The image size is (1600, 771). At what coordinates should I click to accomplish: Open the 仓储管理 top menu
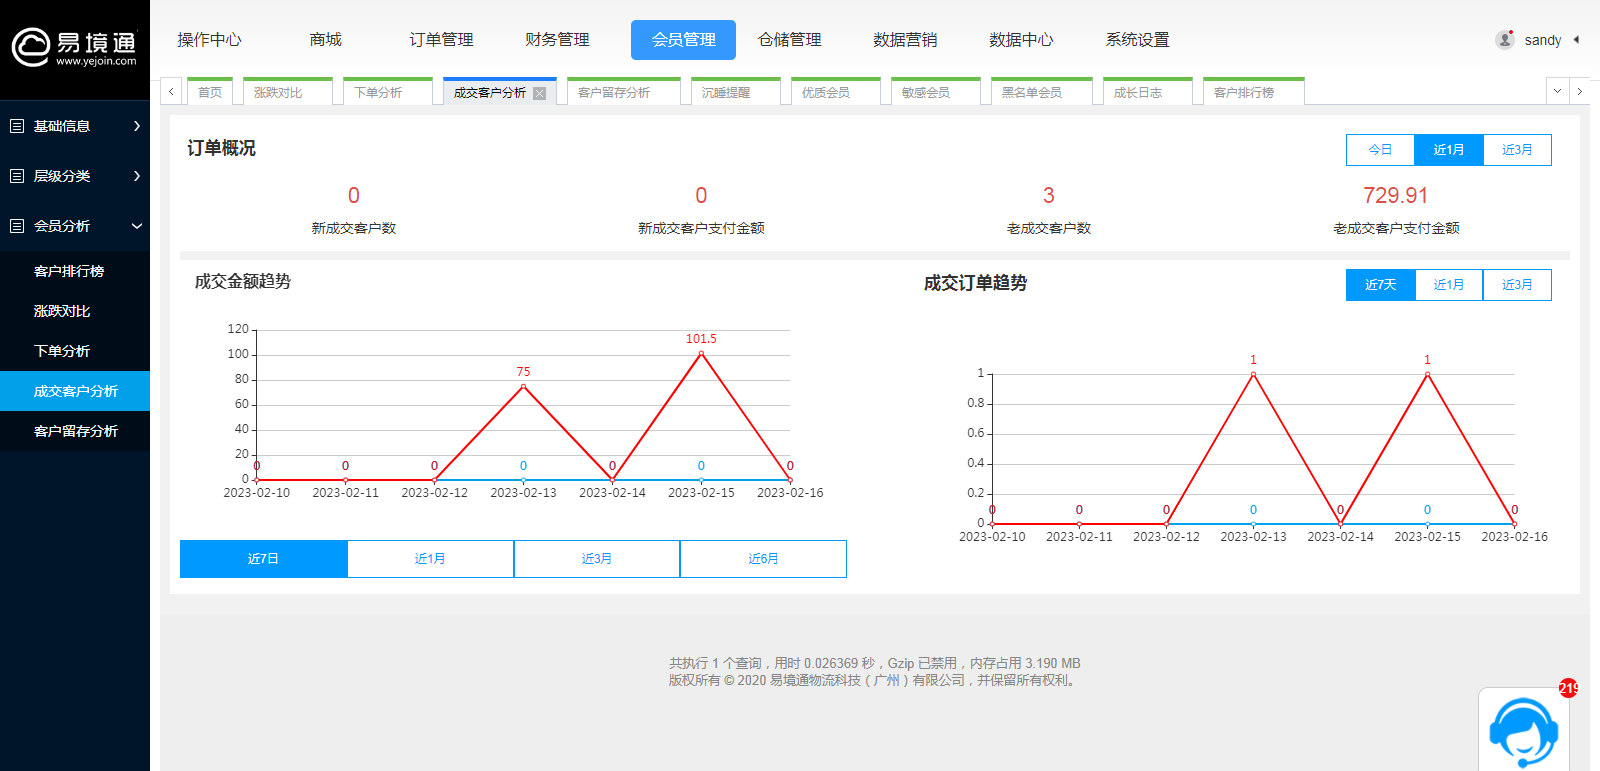(789, 40)
